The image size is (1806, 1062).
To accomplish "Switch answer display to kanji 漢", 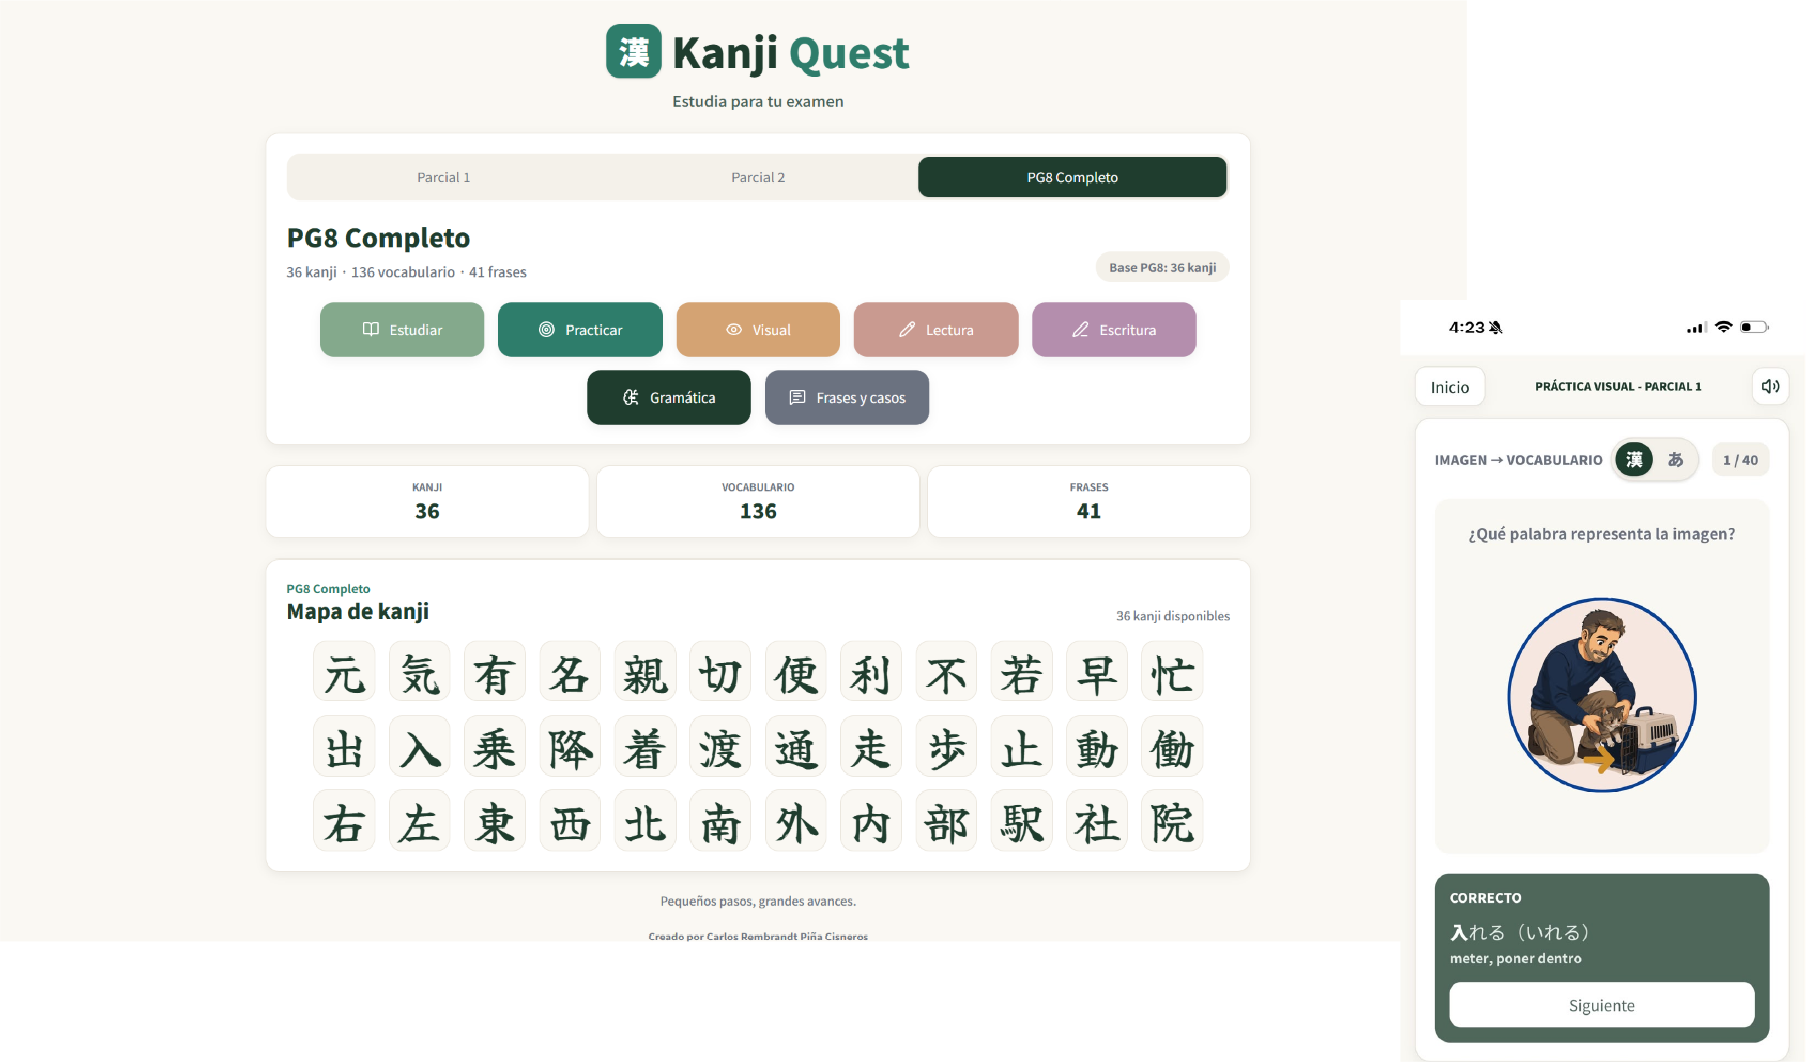I will tap(1634, 459).
